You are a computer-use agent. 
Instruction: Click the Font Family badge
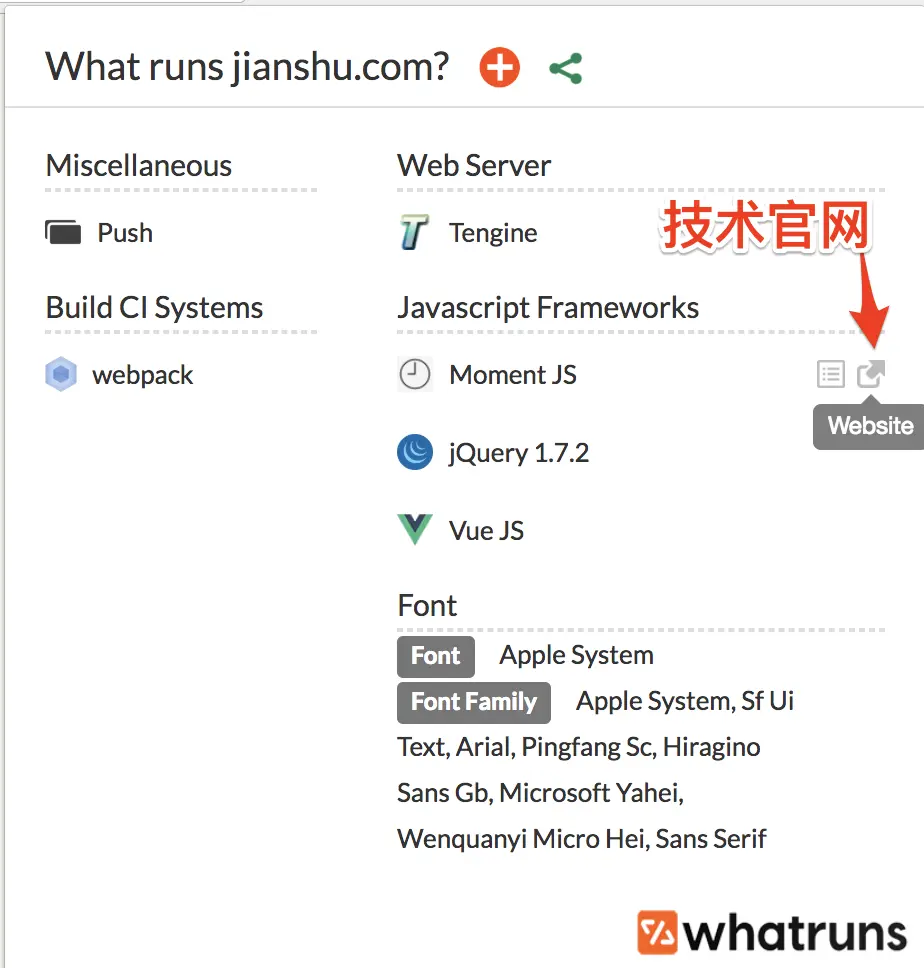click(474, 703)
